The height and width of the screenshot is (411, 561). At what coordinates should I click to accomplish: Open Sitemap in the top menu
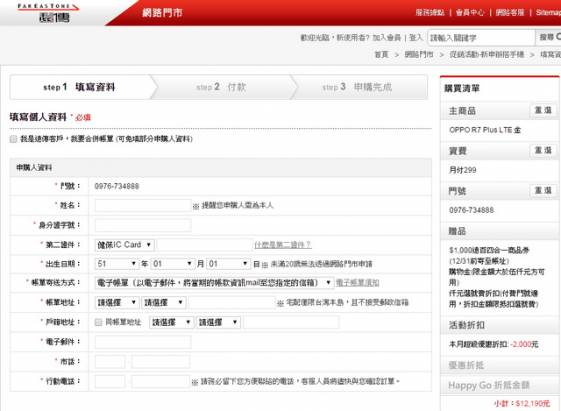pyautogui.click(x=548, y=13)
